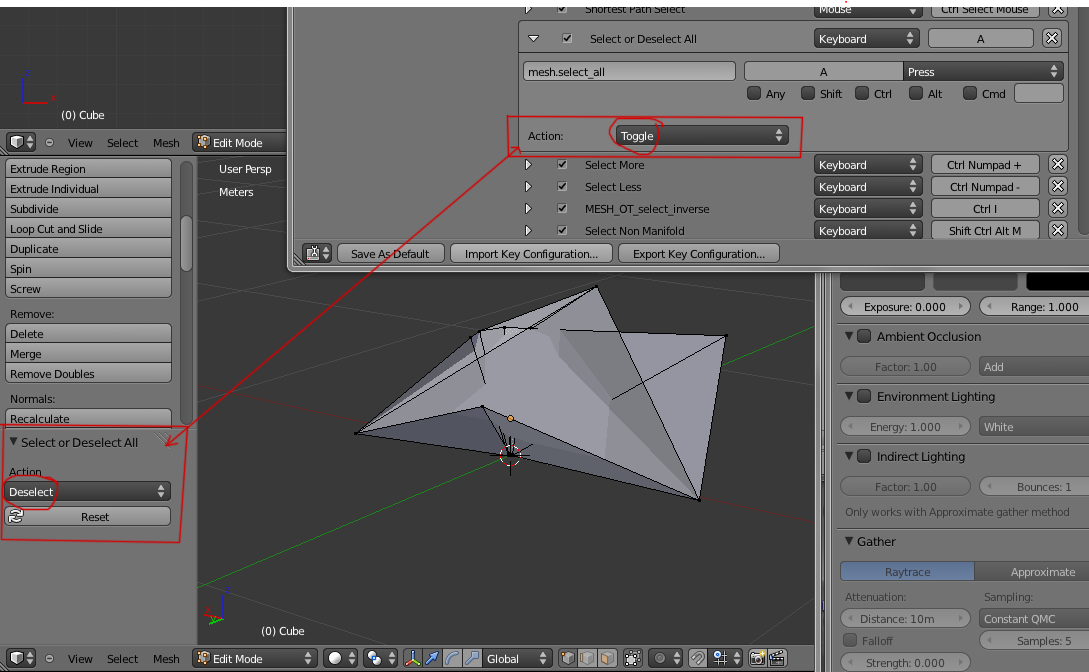Enable the Shift modifier checkbox
The height and width of the screenshot is (672, 1089).
click(808, 93)
